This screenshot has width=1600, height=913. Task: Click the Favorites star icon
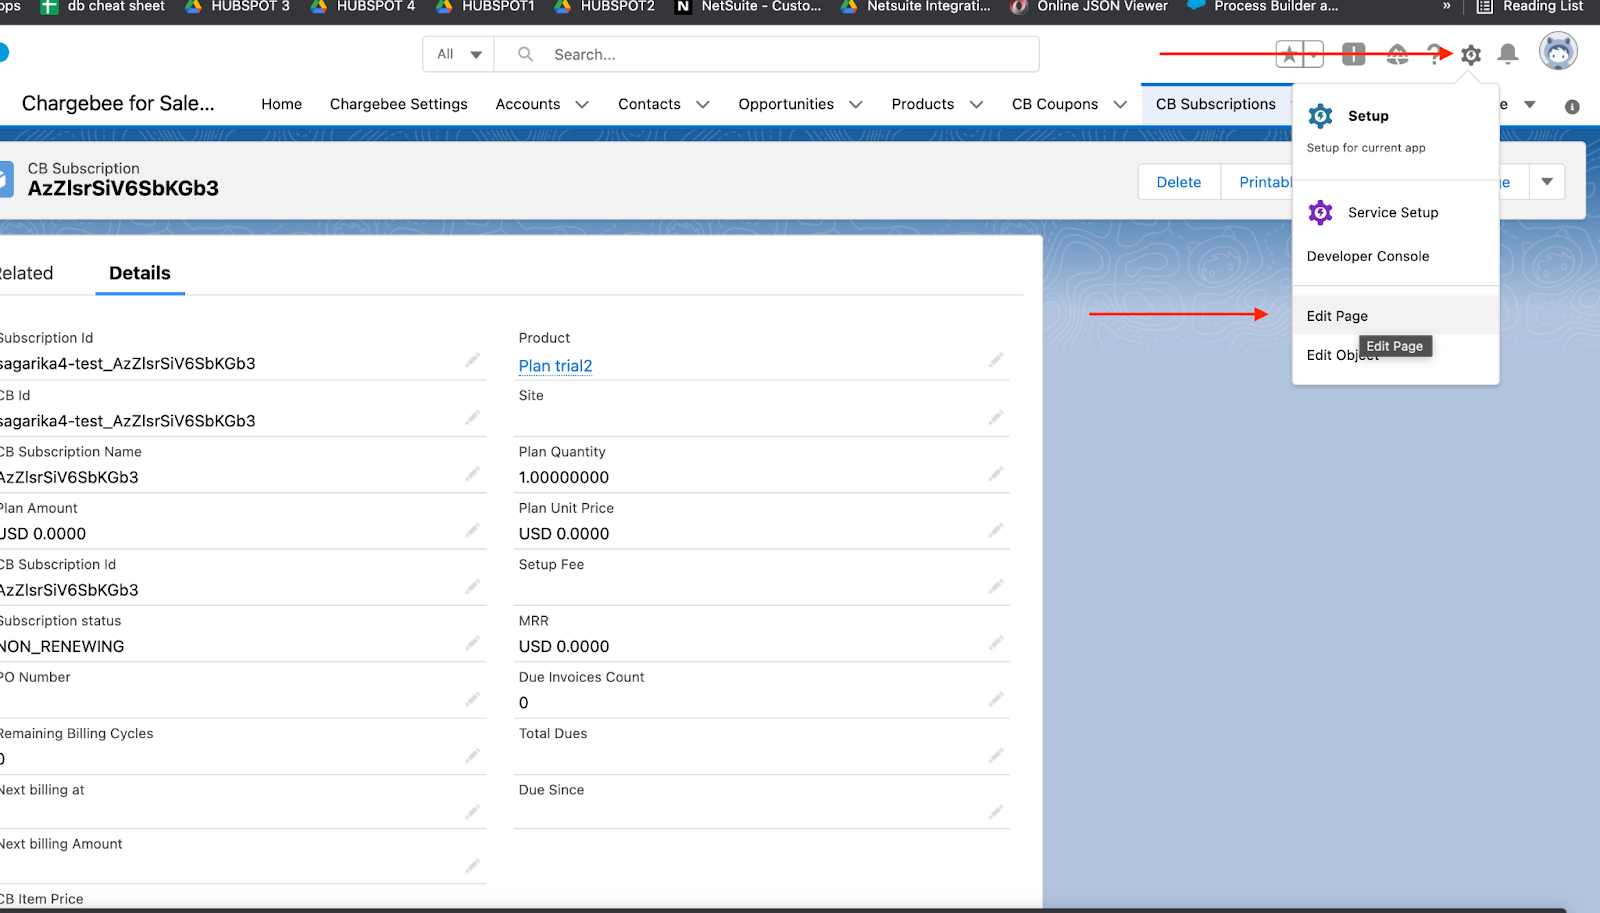(1289, 55)
